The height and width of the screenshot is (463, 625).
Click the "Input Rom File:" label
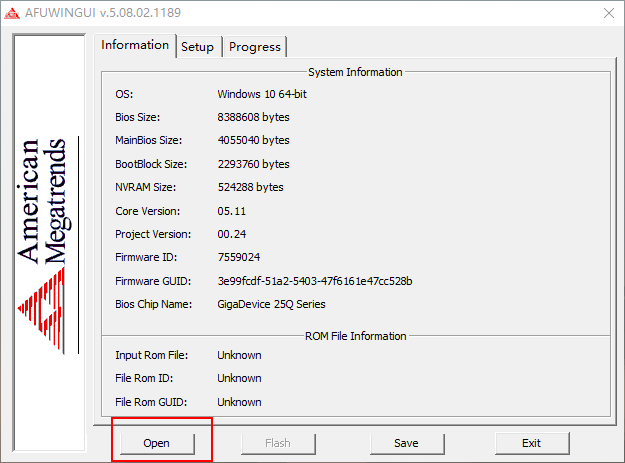pyautogui.click(x=151, y=355)
